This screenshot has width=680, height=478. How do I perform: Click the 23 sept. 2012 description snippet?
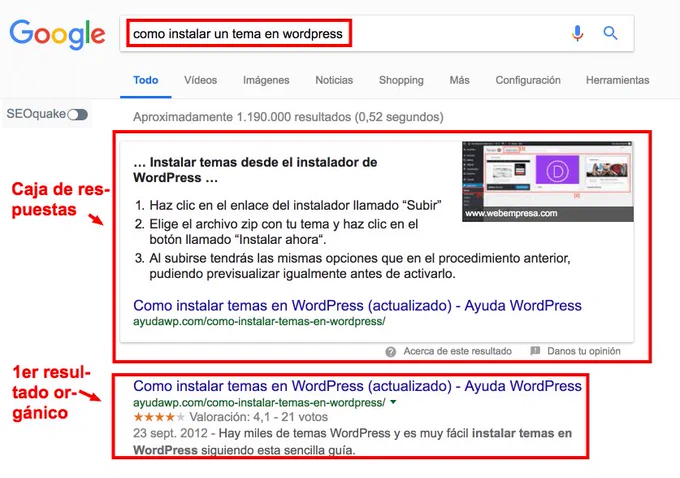(x=352, y=442)
